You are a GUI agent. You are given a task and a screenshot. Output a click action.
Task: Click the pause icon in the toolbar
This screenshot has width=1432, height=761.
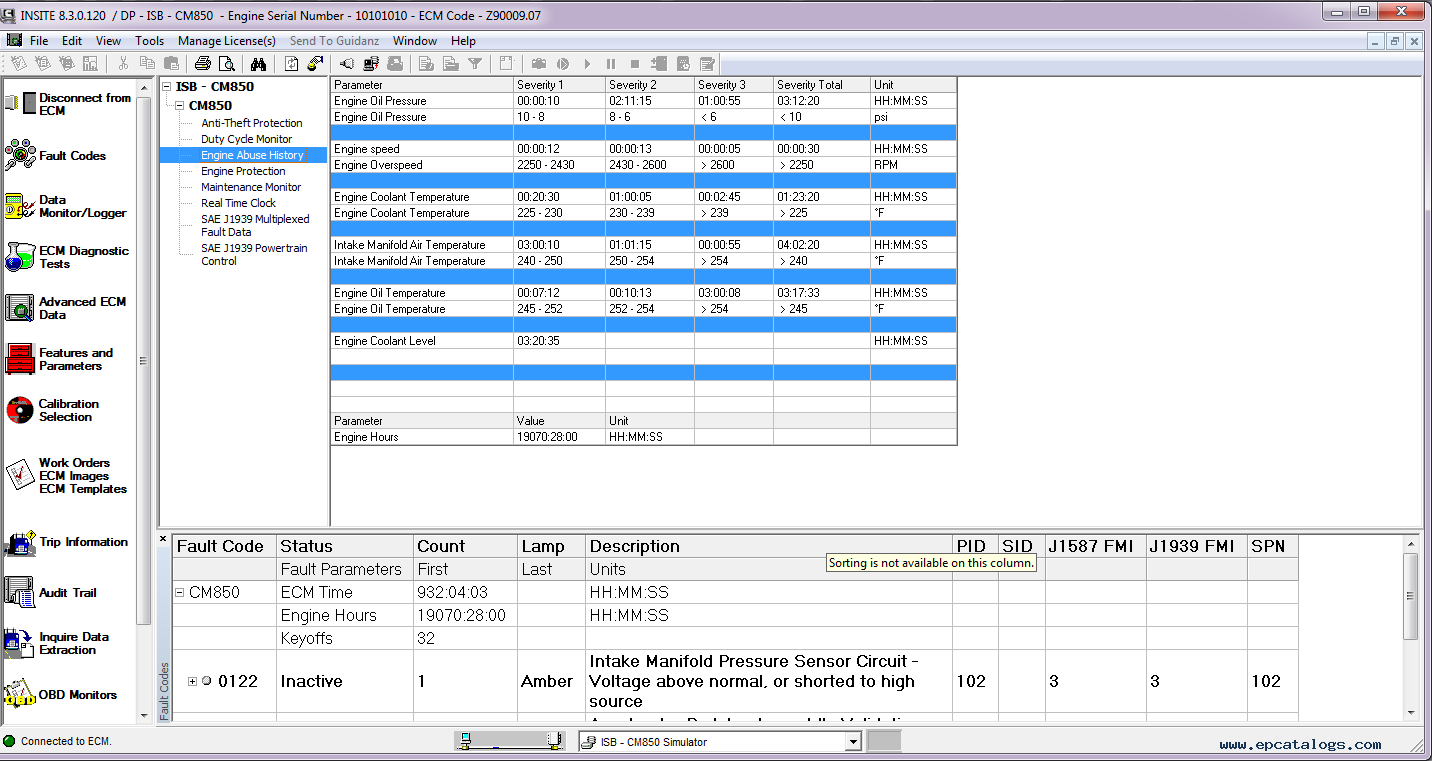610,63
